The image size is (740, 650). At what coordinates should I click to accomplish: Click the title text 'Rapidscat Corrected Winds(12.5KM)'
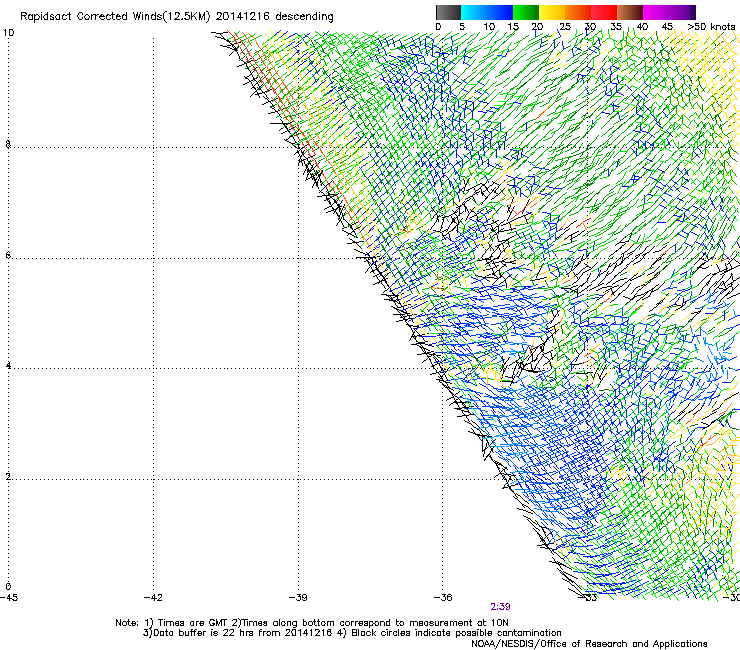pos(115,17)
